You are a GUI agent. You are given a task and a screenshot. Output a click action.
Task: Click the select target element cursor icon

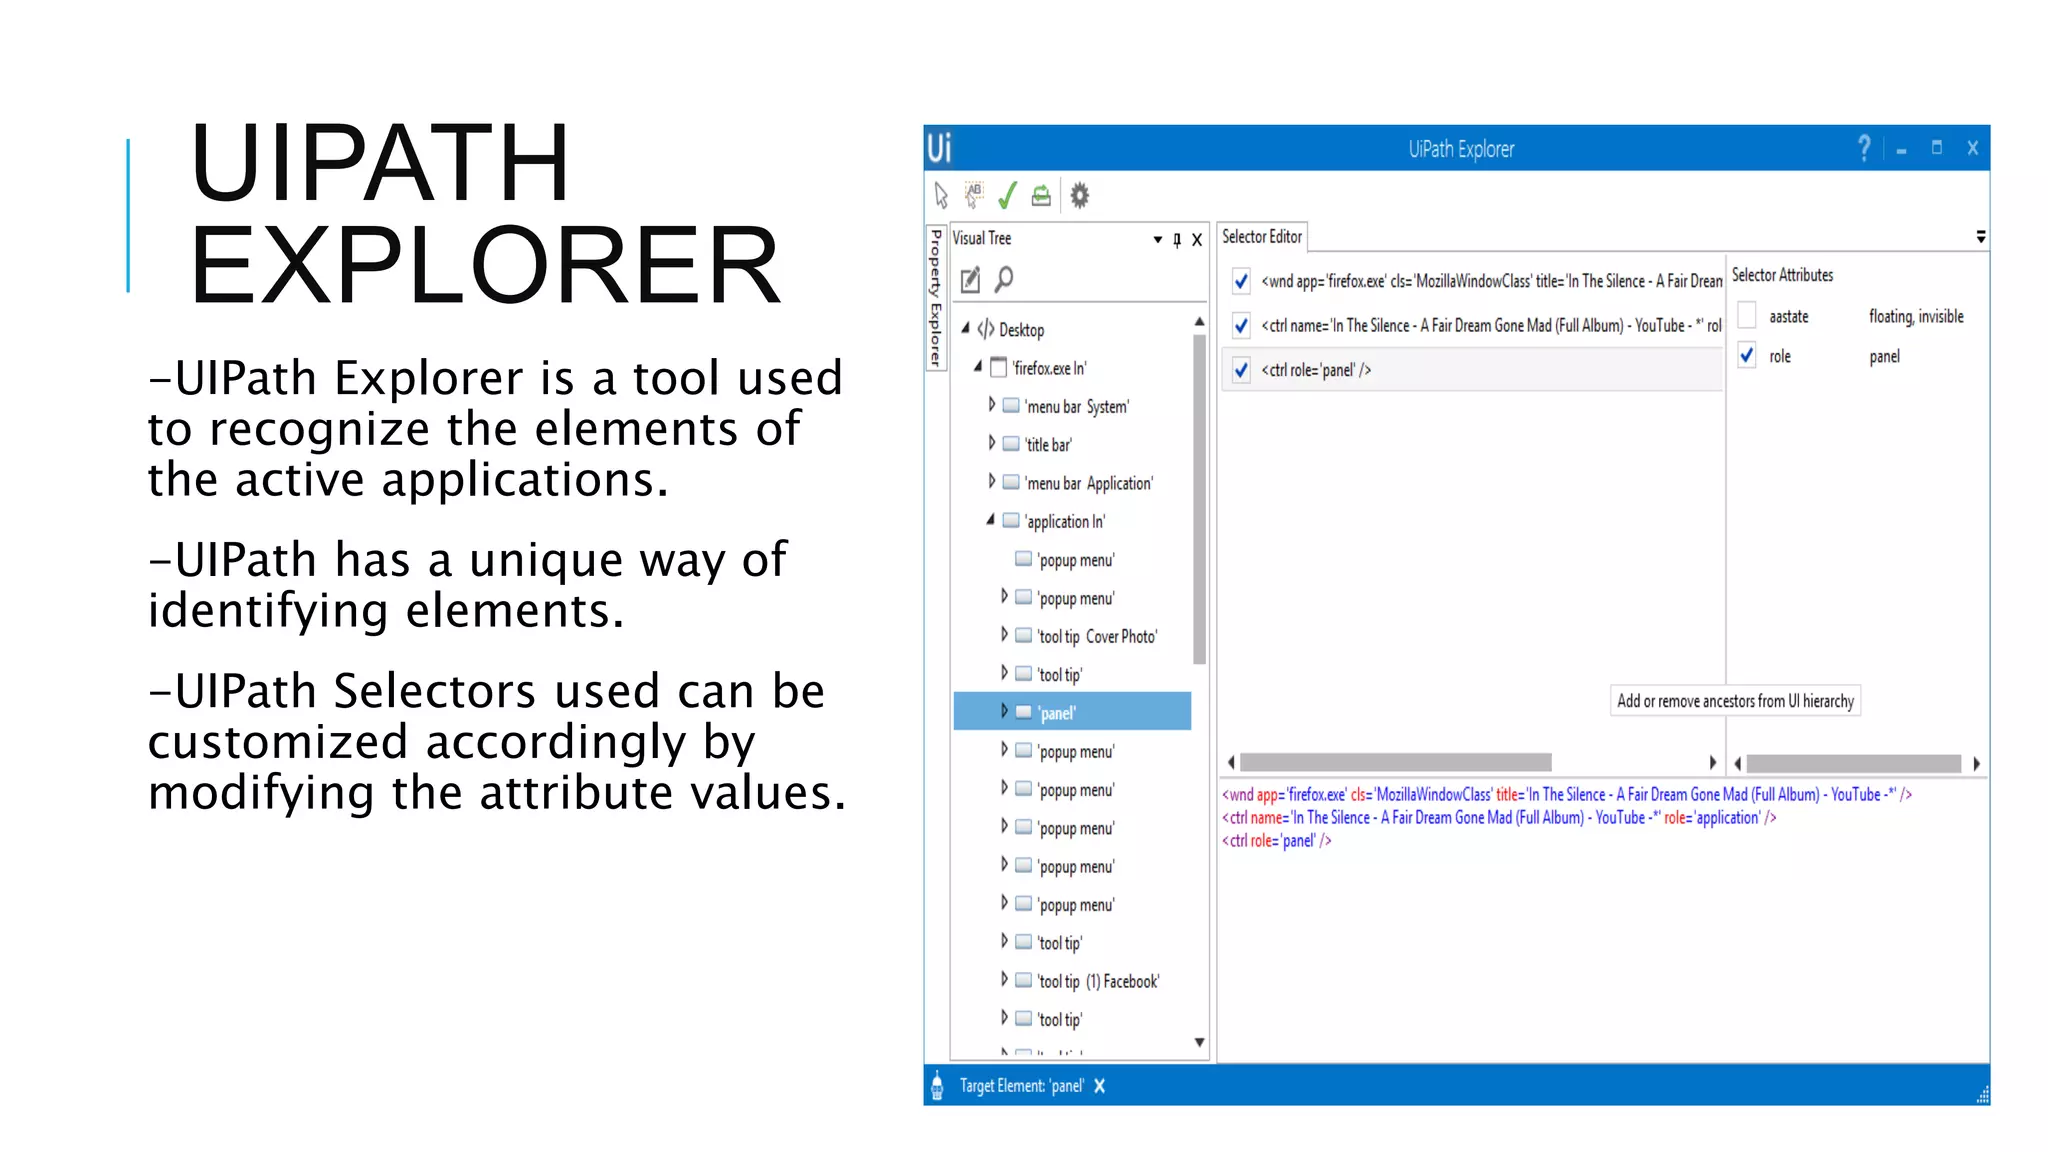click(941, 195)
